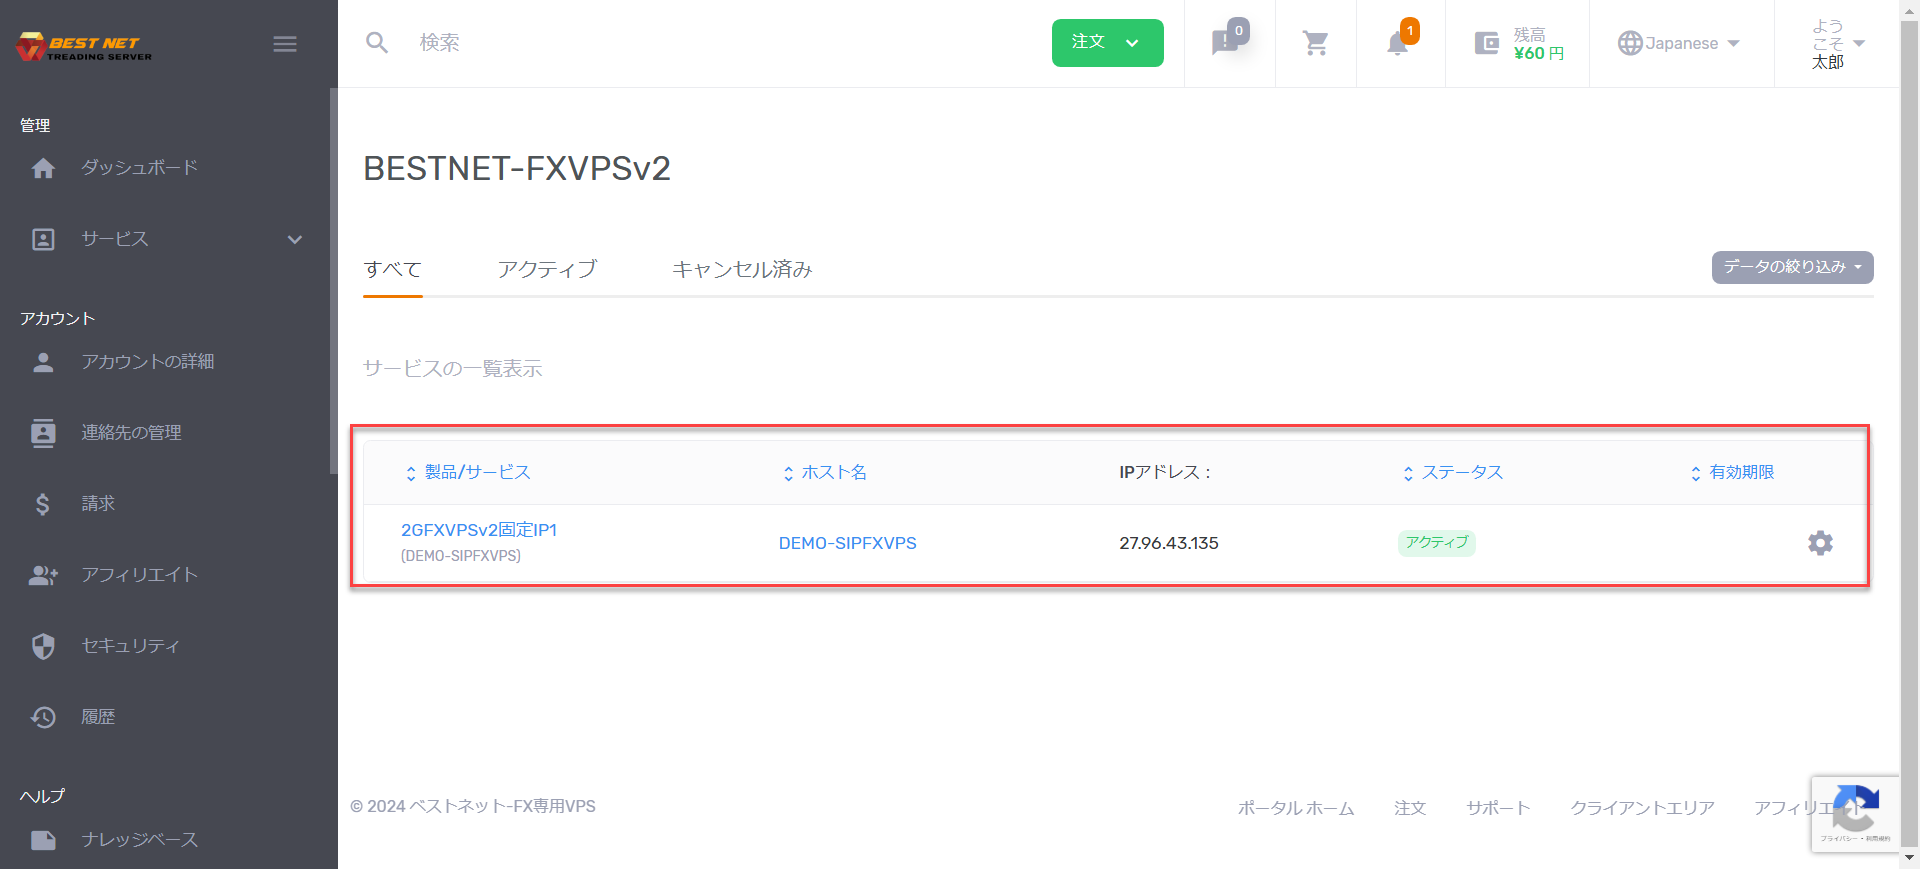
Task: Click the アフィリエイト people icon
Action: [x=43, y=575]
